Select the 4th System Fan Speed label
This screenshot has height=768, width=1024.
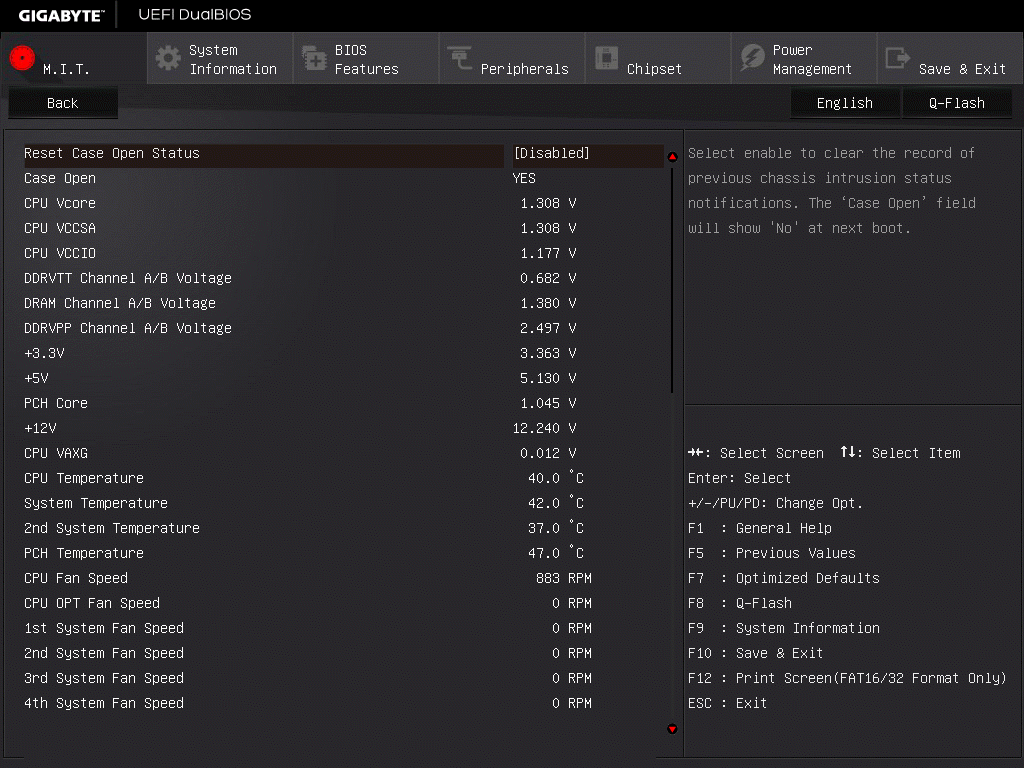[x=104, y=703]
